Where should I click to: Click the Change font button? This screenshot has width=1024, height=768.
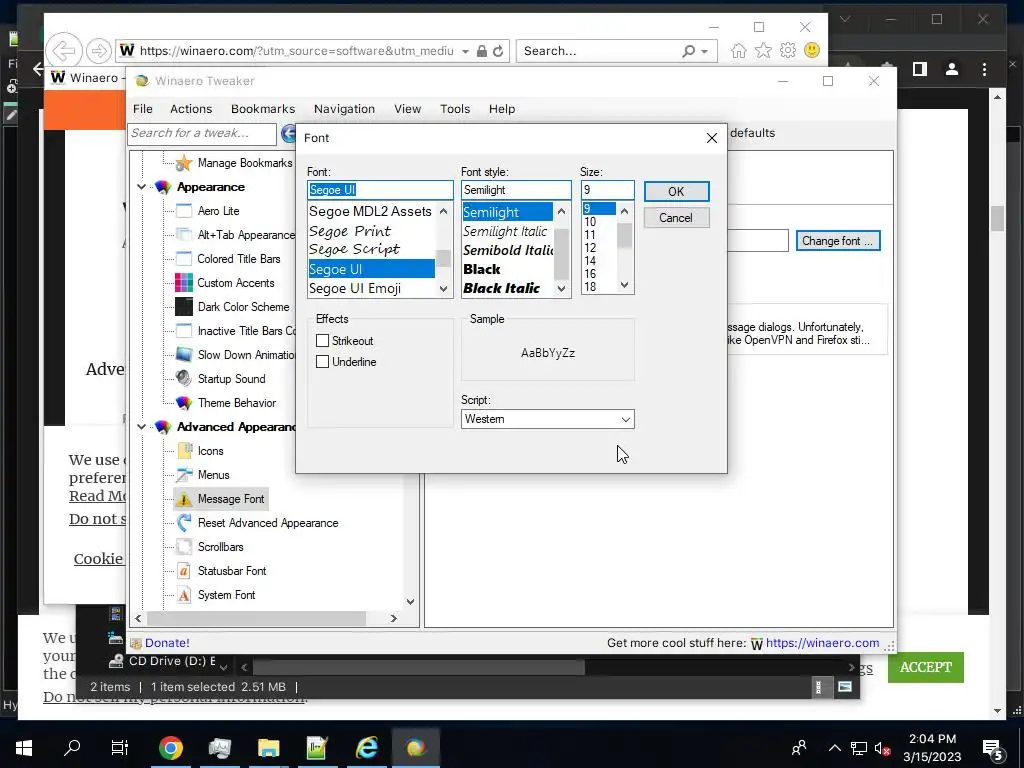coord(837,241)
